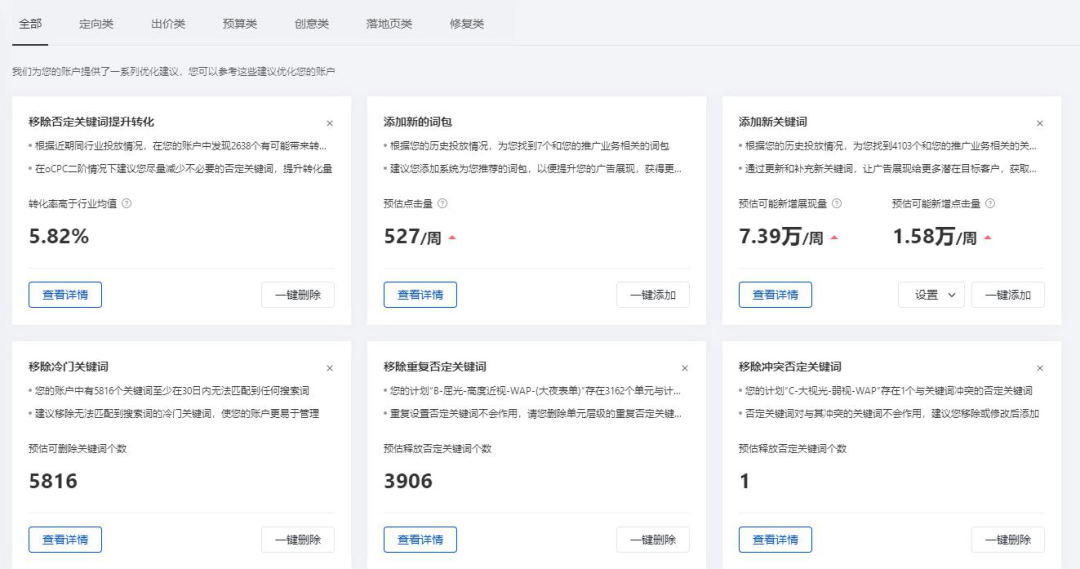Close the 添加新关键词 card
Image resolution: width=1080 pixels, height=569 pixels.
pos(1040,123)
